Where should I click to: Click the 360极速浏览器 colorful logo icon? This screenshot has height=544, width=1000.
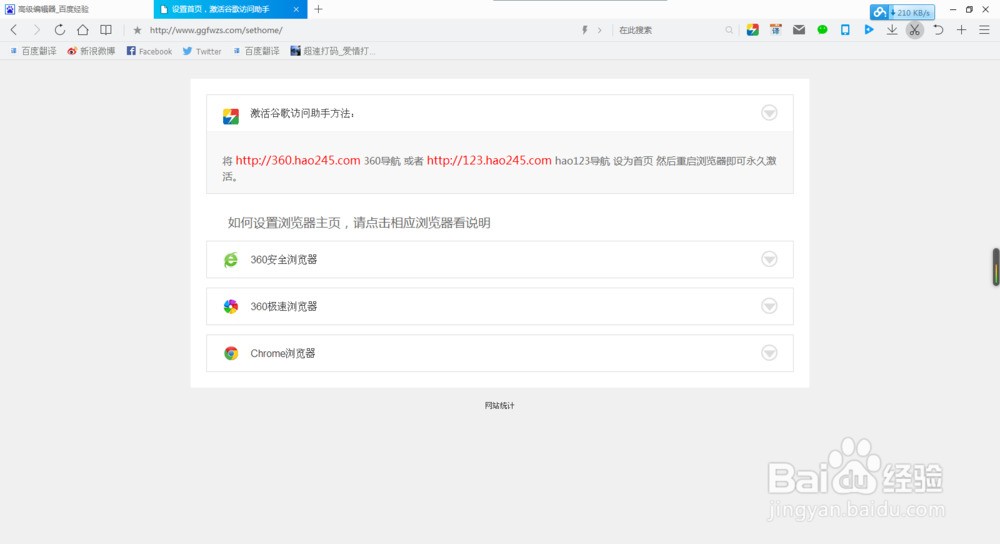(x=231, y=306)
